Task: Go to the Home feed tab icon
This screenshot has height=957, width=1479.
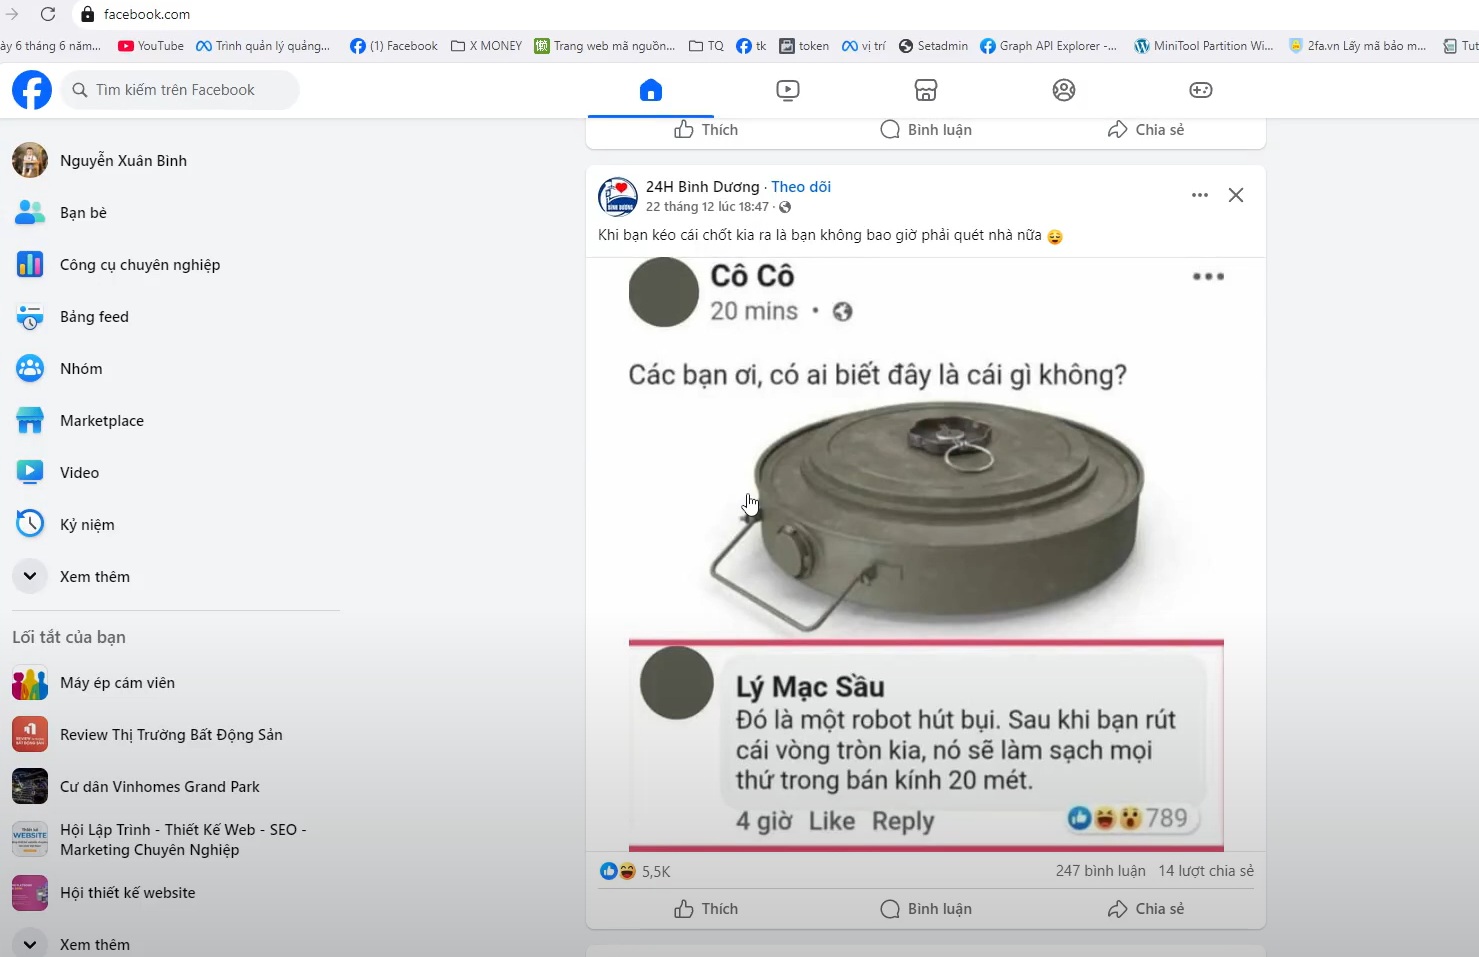Action: (650, 90)
